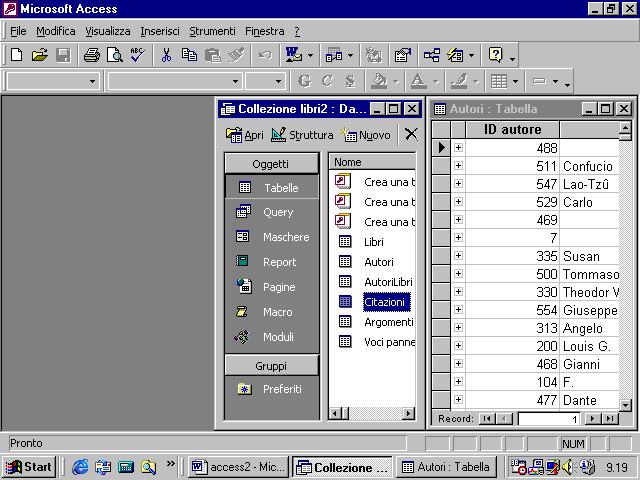Click the delete X icon in database window
The height and width of the screenshot is (480, 640).
tap(411, 134)
